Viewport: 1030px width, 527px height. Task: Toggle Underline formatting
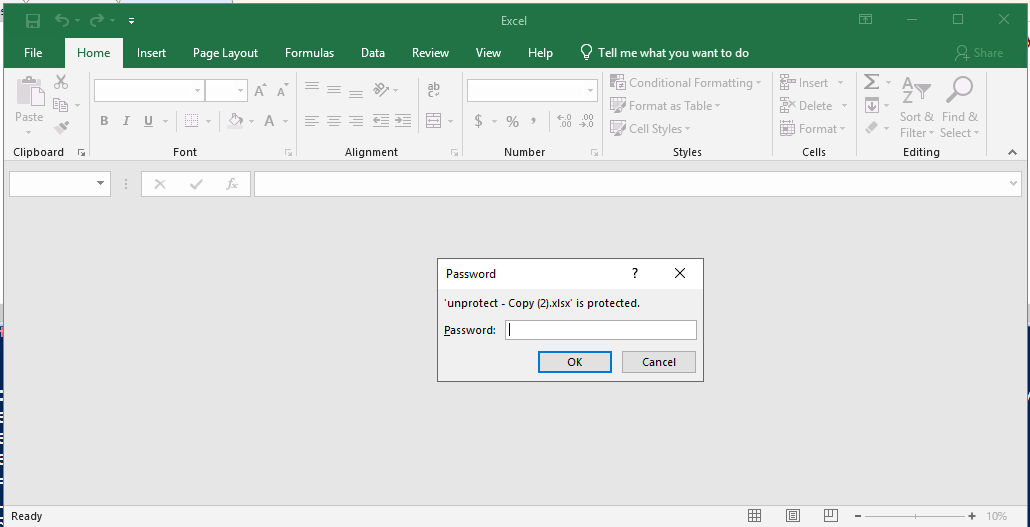point(148,121)
